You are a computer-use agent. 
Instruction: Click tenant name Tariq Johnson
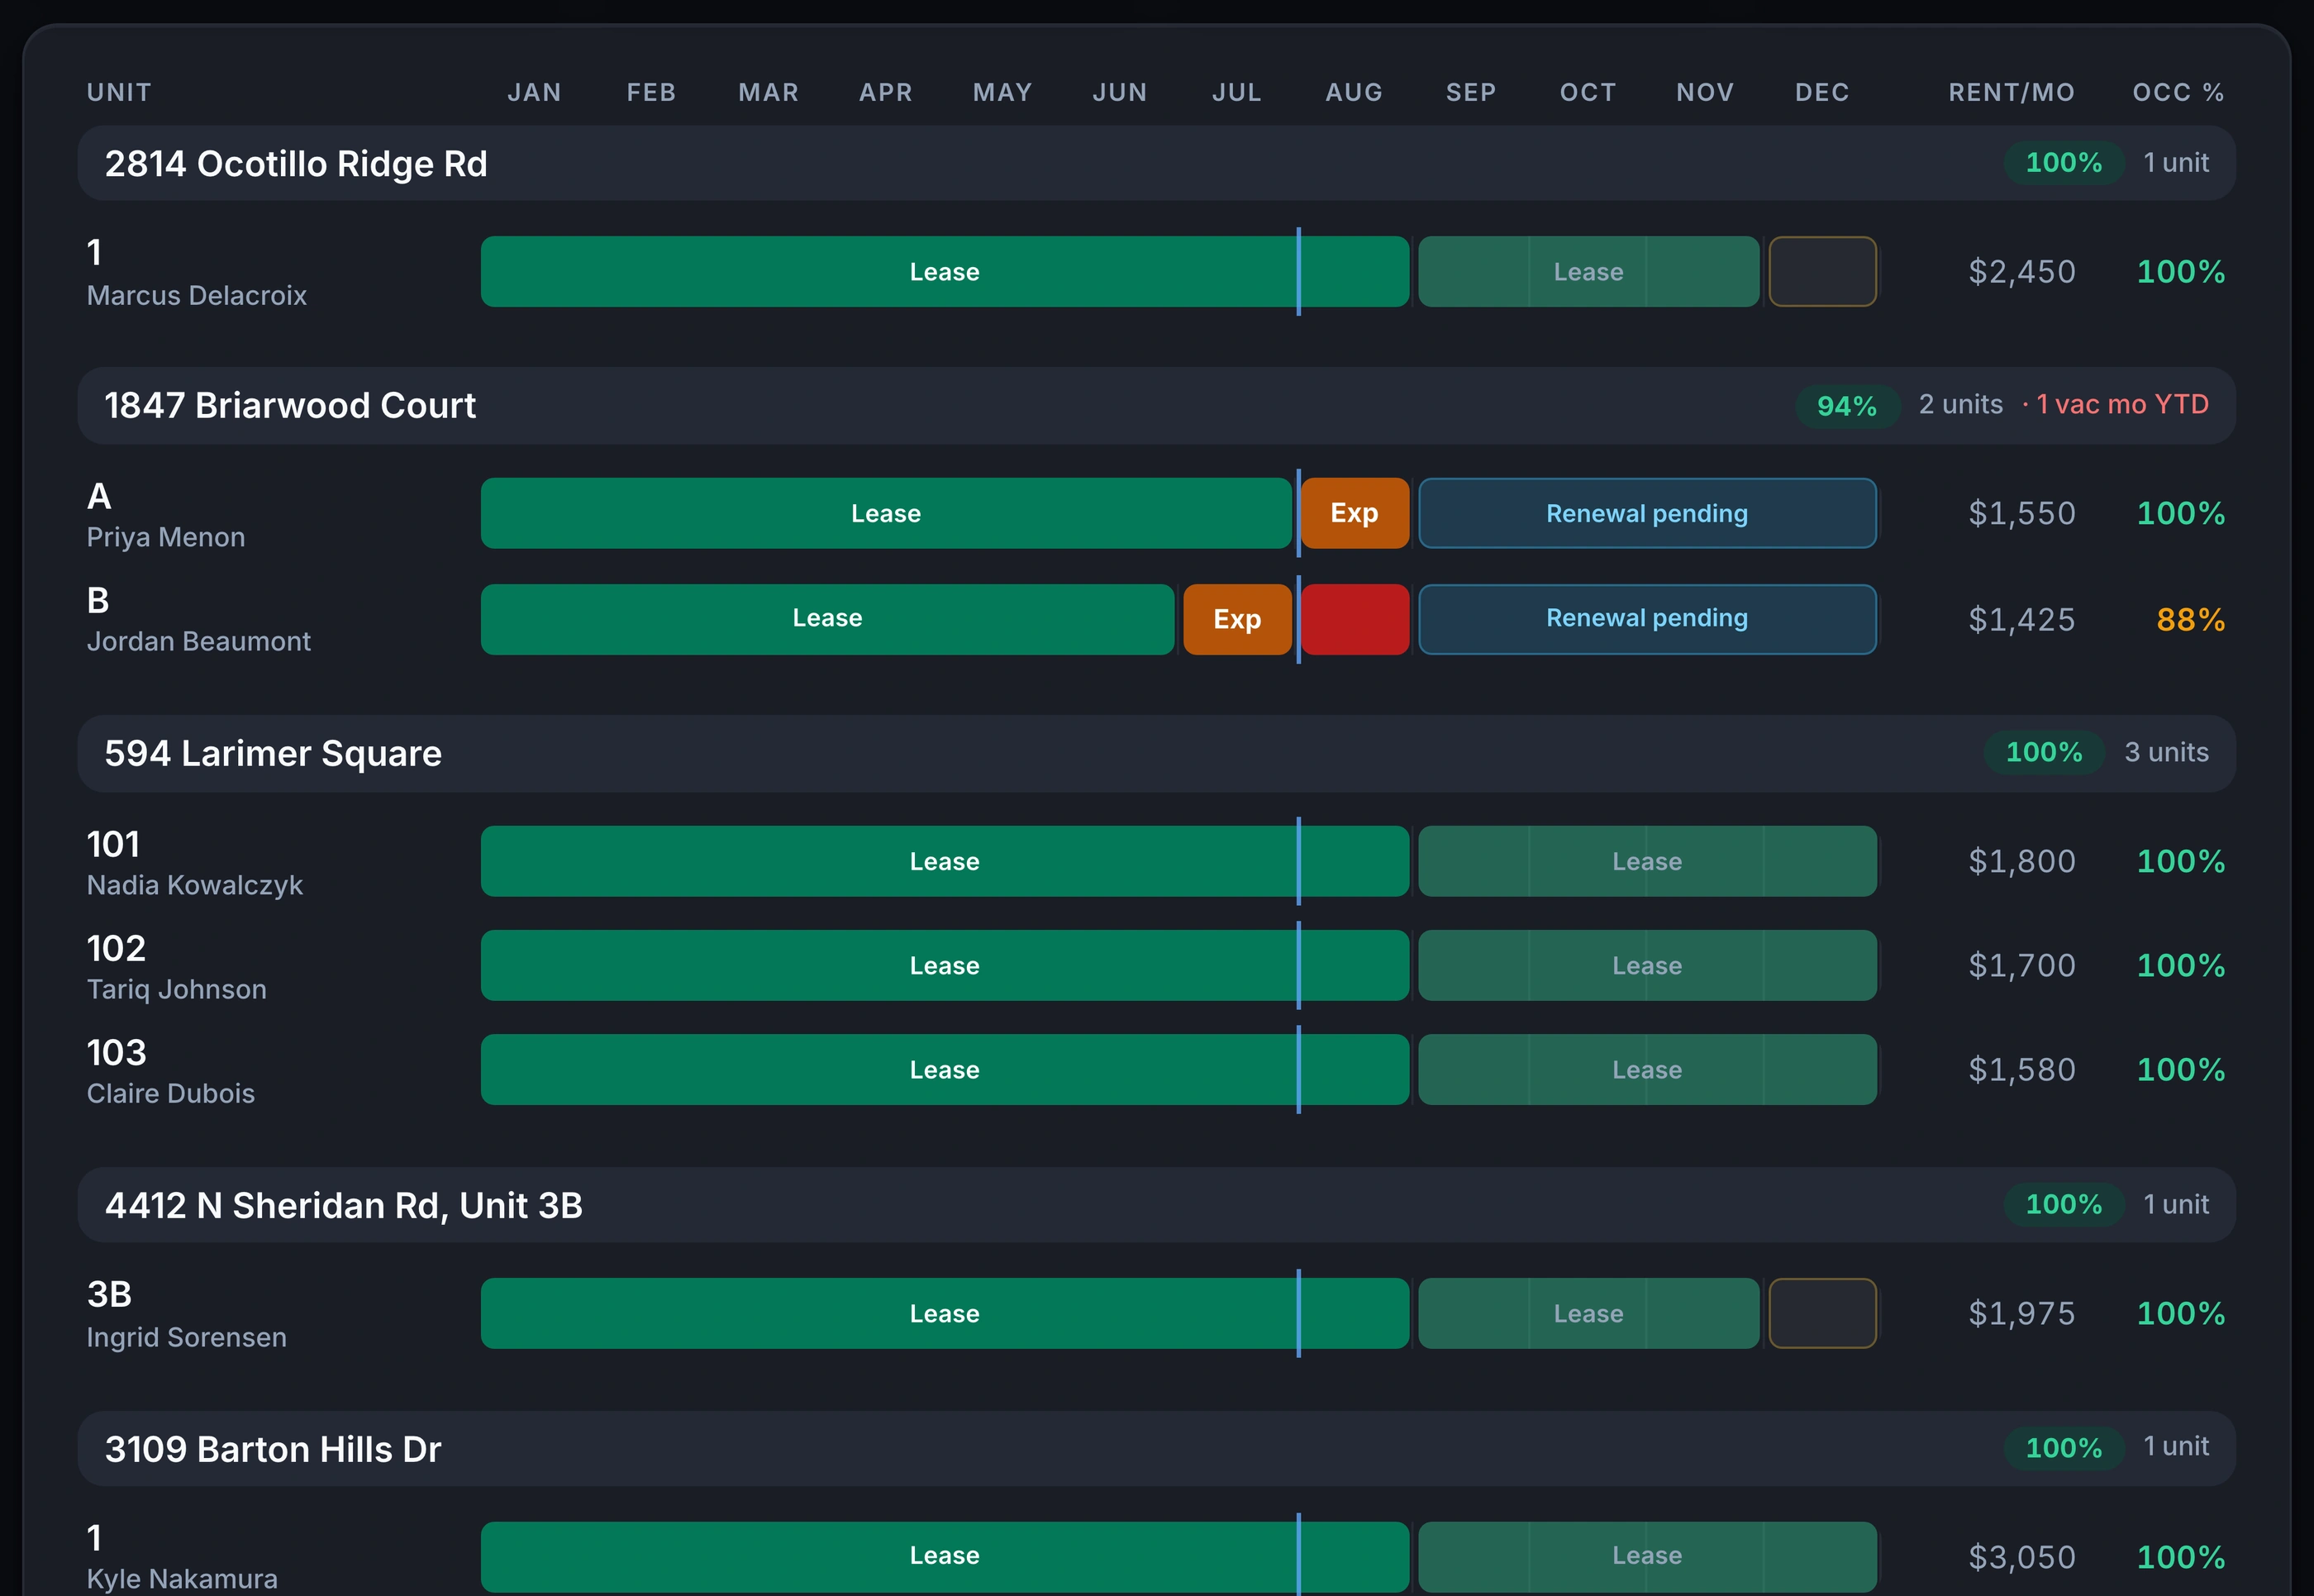pyautogui.click(x=177, y=989)
